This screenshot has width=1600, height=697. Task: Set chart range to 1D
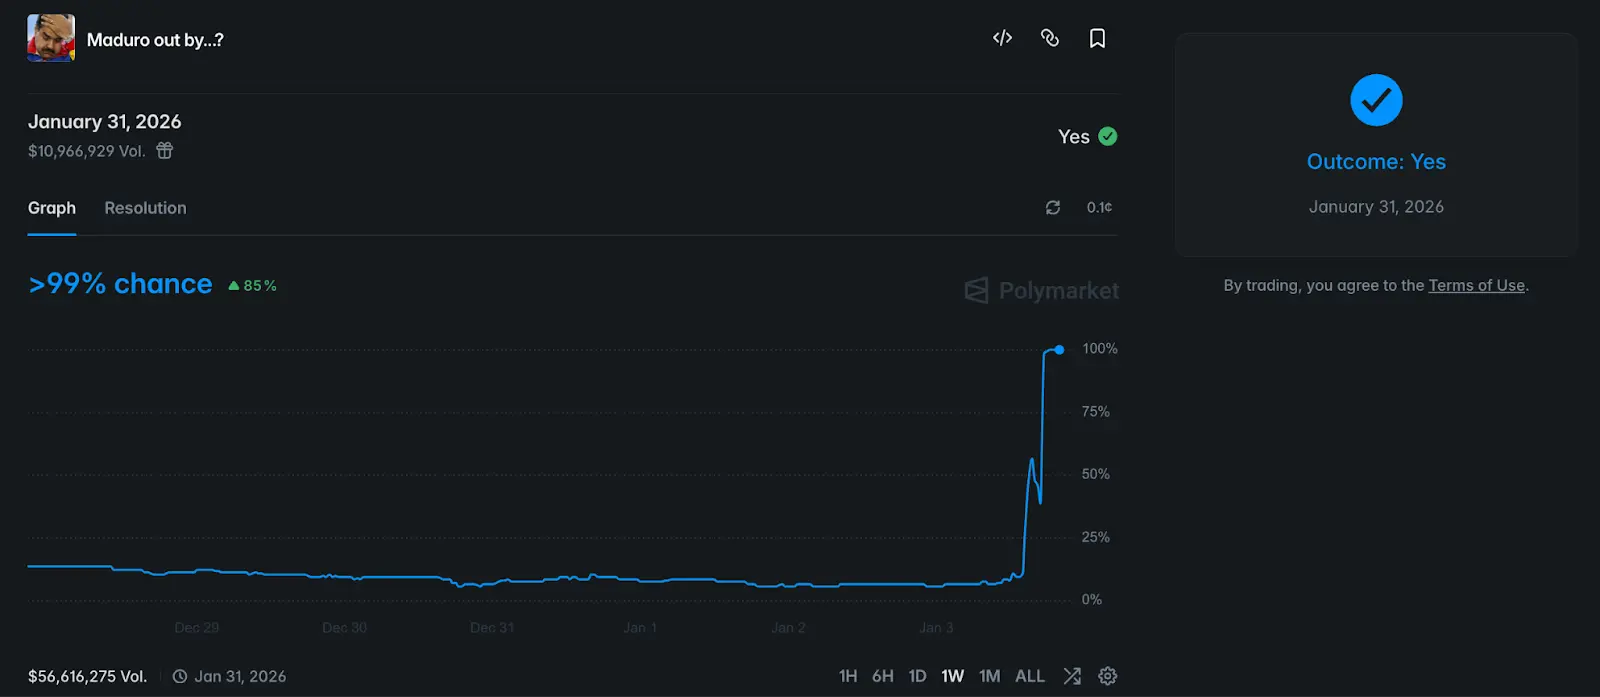point(917,676)
